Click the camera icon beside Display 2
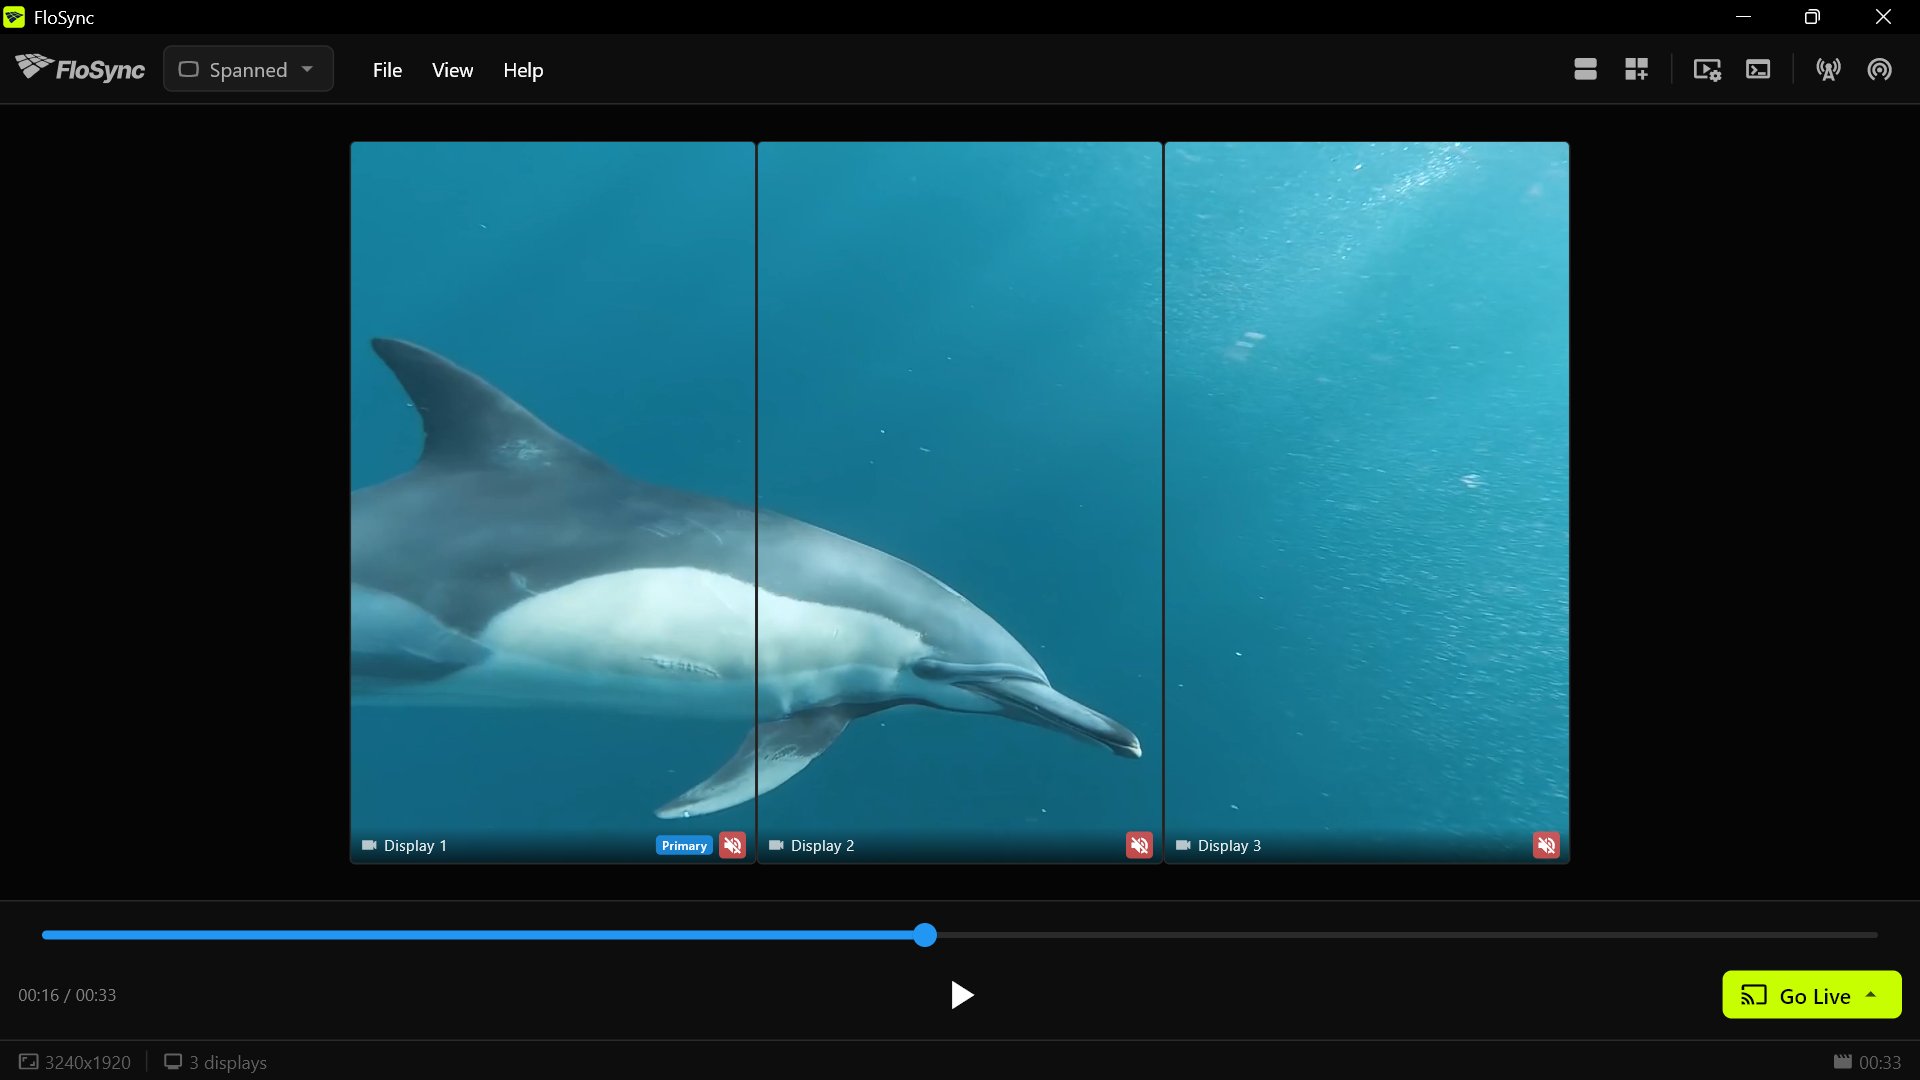Viewport: 1920px width, 1080px height. click(776, 845)
